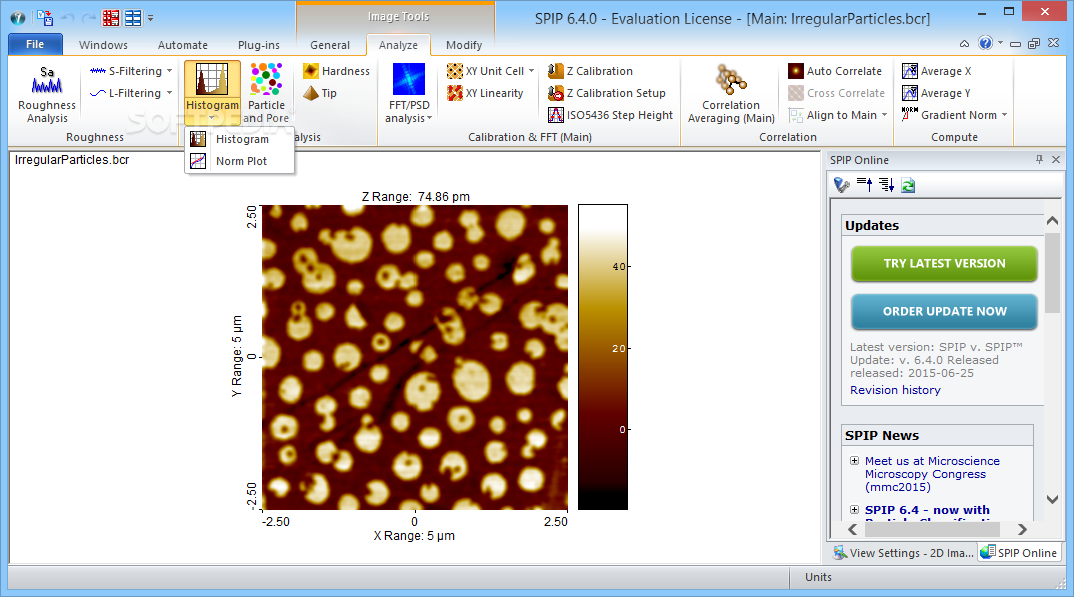This screenshot has height=597, width=1074.
Task: Open Roughness Analysis tool
Action: (x=47, y=94)
